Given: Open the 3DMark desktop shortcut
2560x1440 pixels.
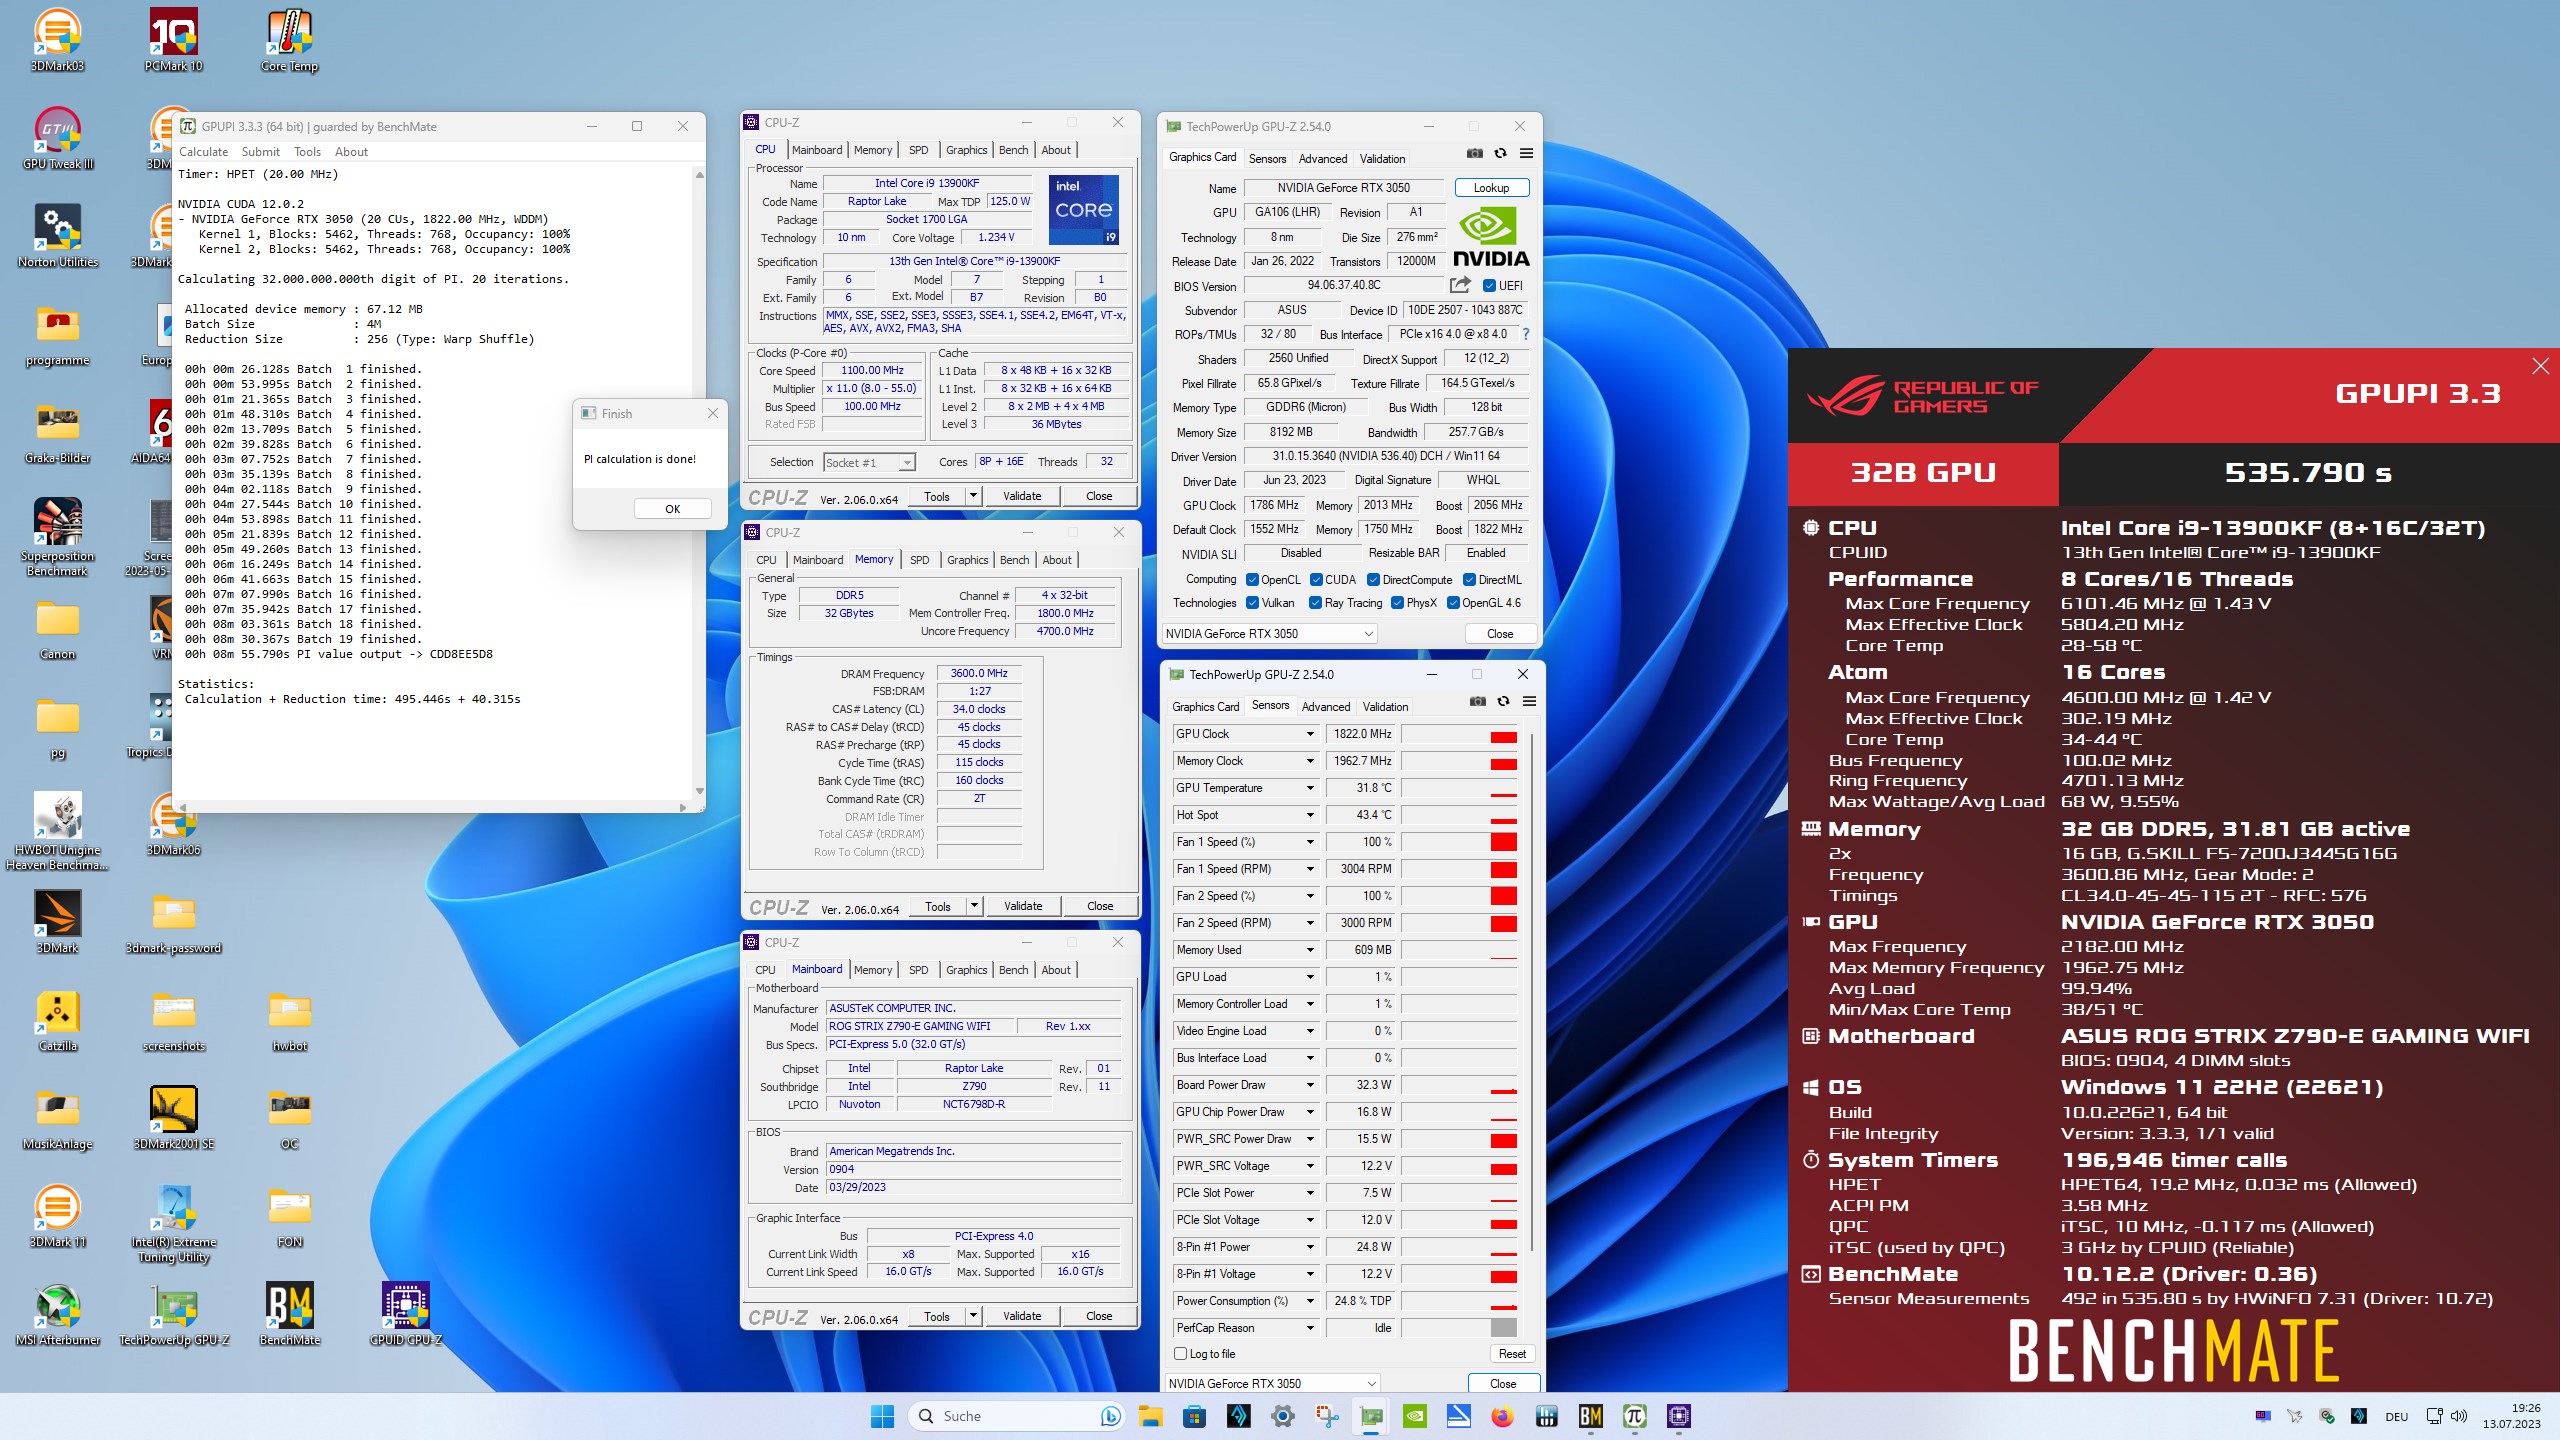Looking at the screenshot, I should coord(57,922).
